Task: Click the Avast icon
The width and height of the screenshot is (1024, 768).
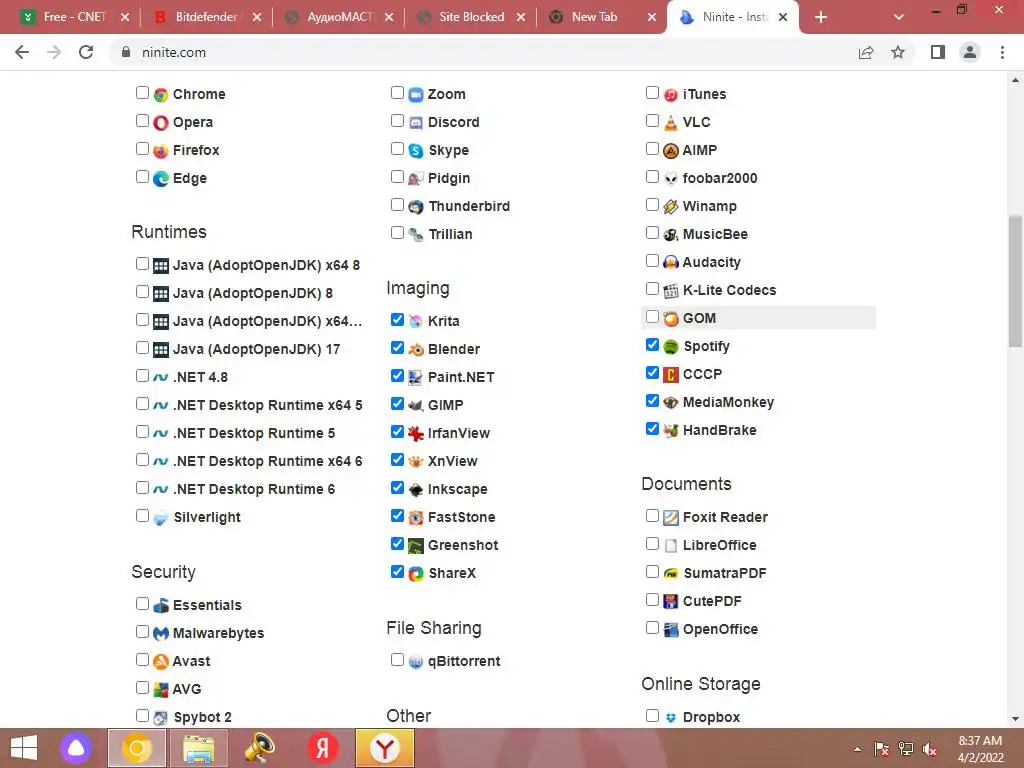Action: tap(161, 662)
